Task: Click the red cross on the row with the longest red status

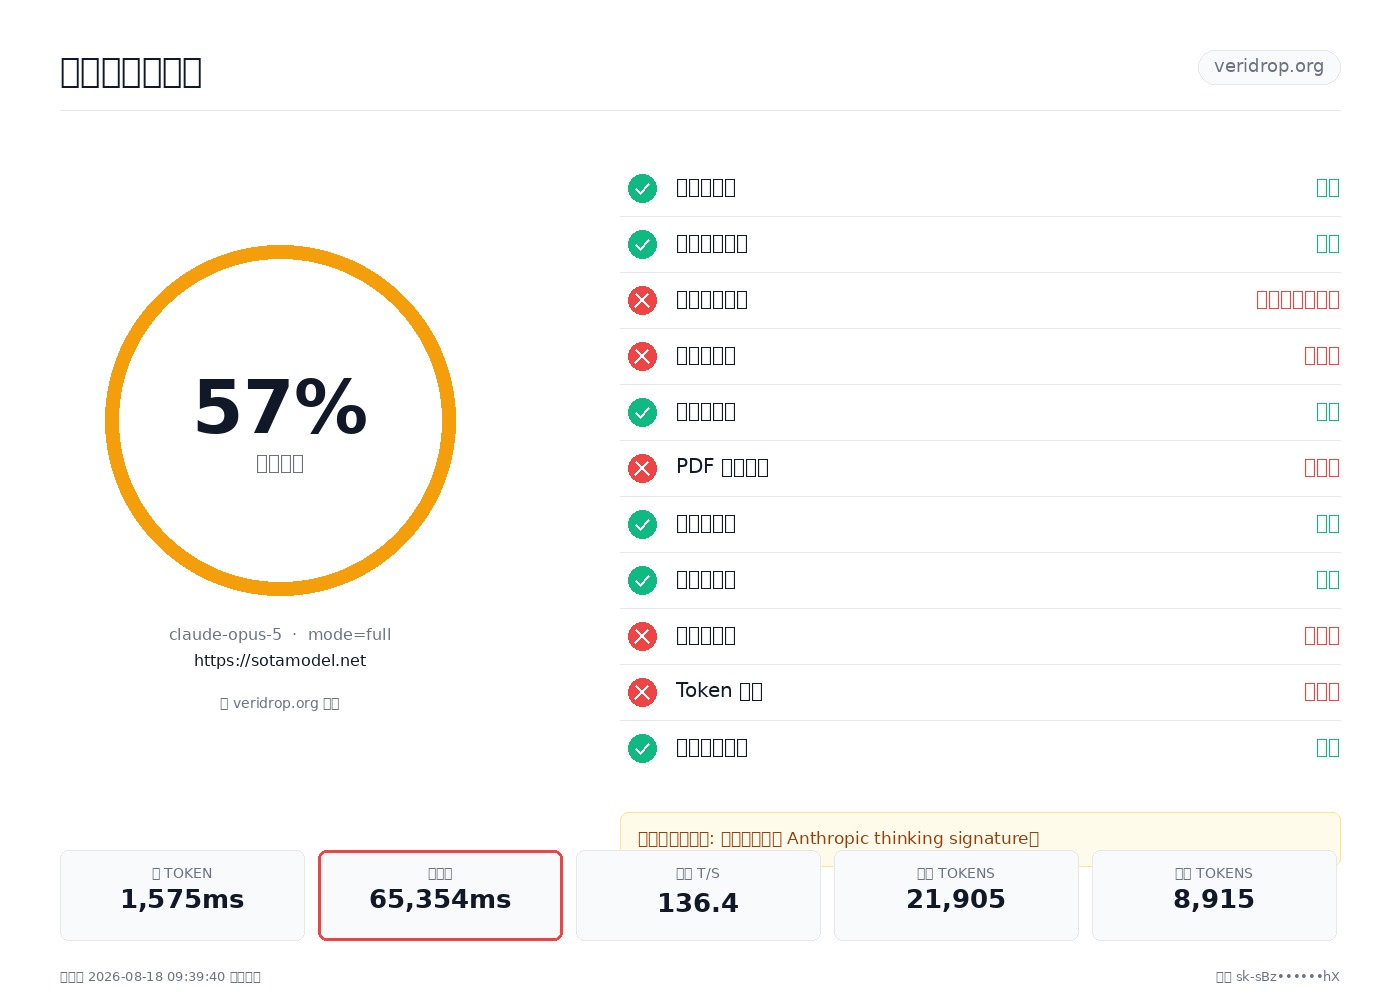Action: pos(642,300)
